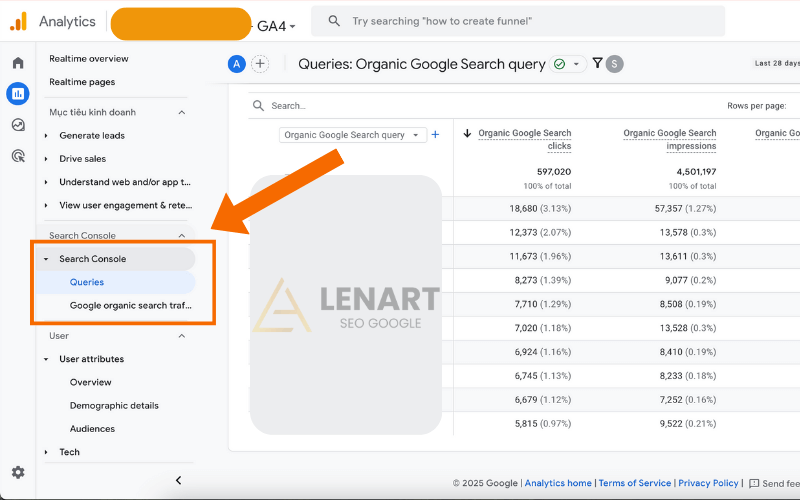Click the Analytics home link
Viewport: 800px width, 500px height.
click(x=558, y=483)
